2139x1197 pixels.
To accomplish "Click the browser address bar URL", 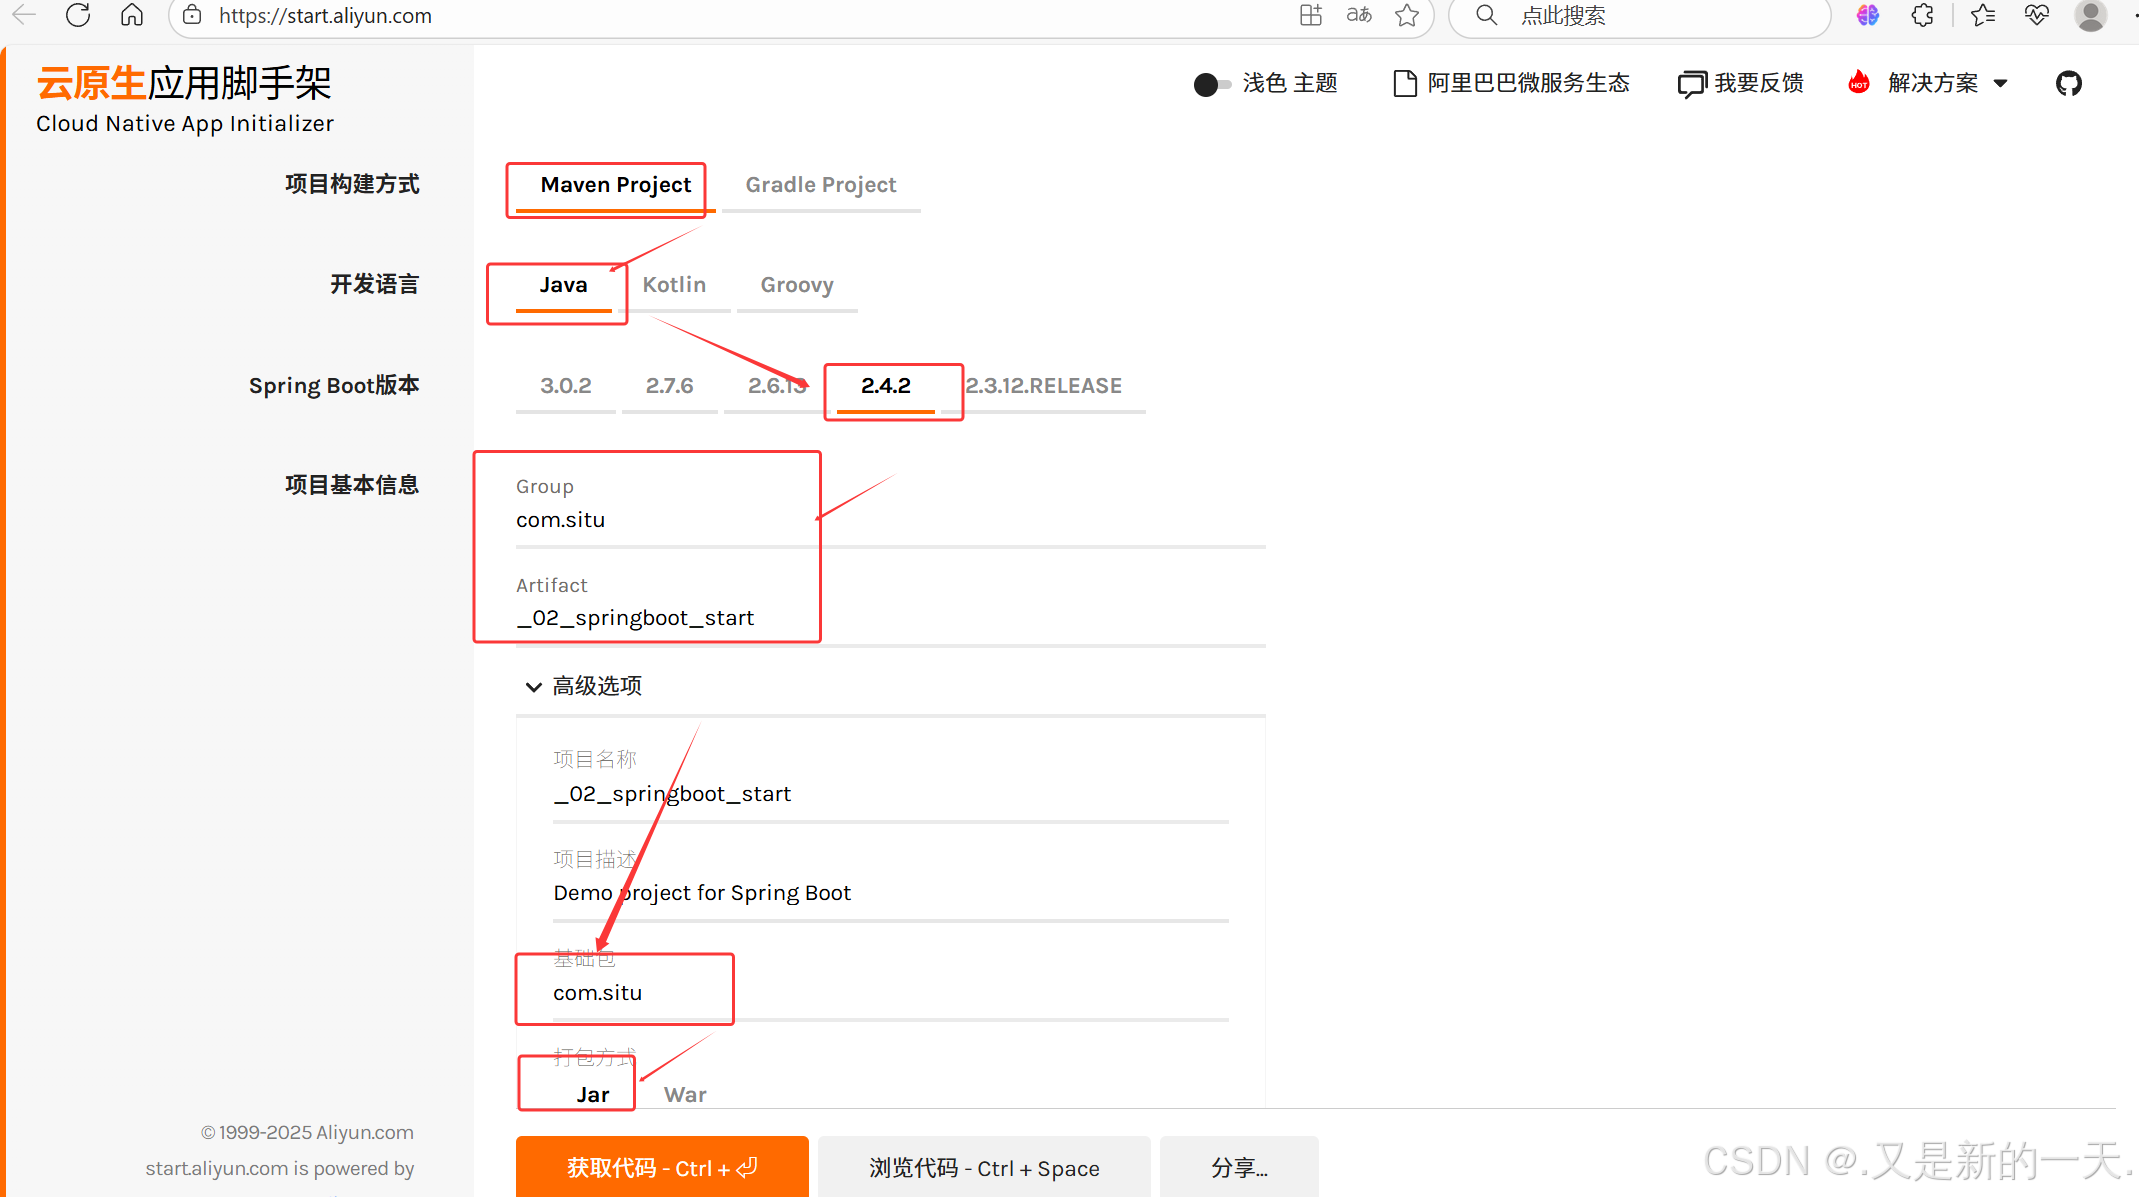I will point(325,16).
